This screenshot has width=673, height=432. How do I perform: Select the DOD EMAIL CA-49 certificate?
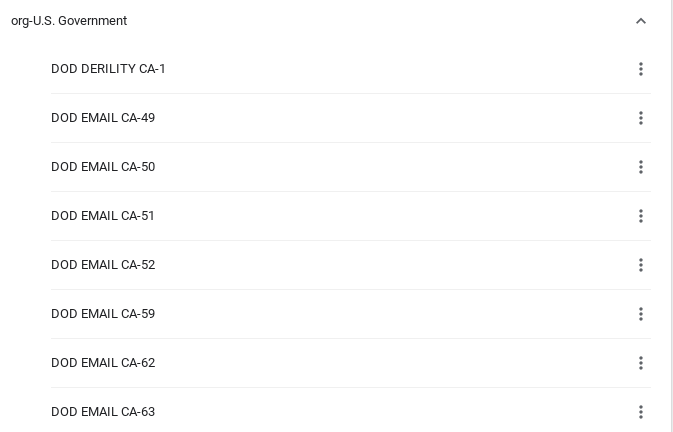tap(103, 118)
